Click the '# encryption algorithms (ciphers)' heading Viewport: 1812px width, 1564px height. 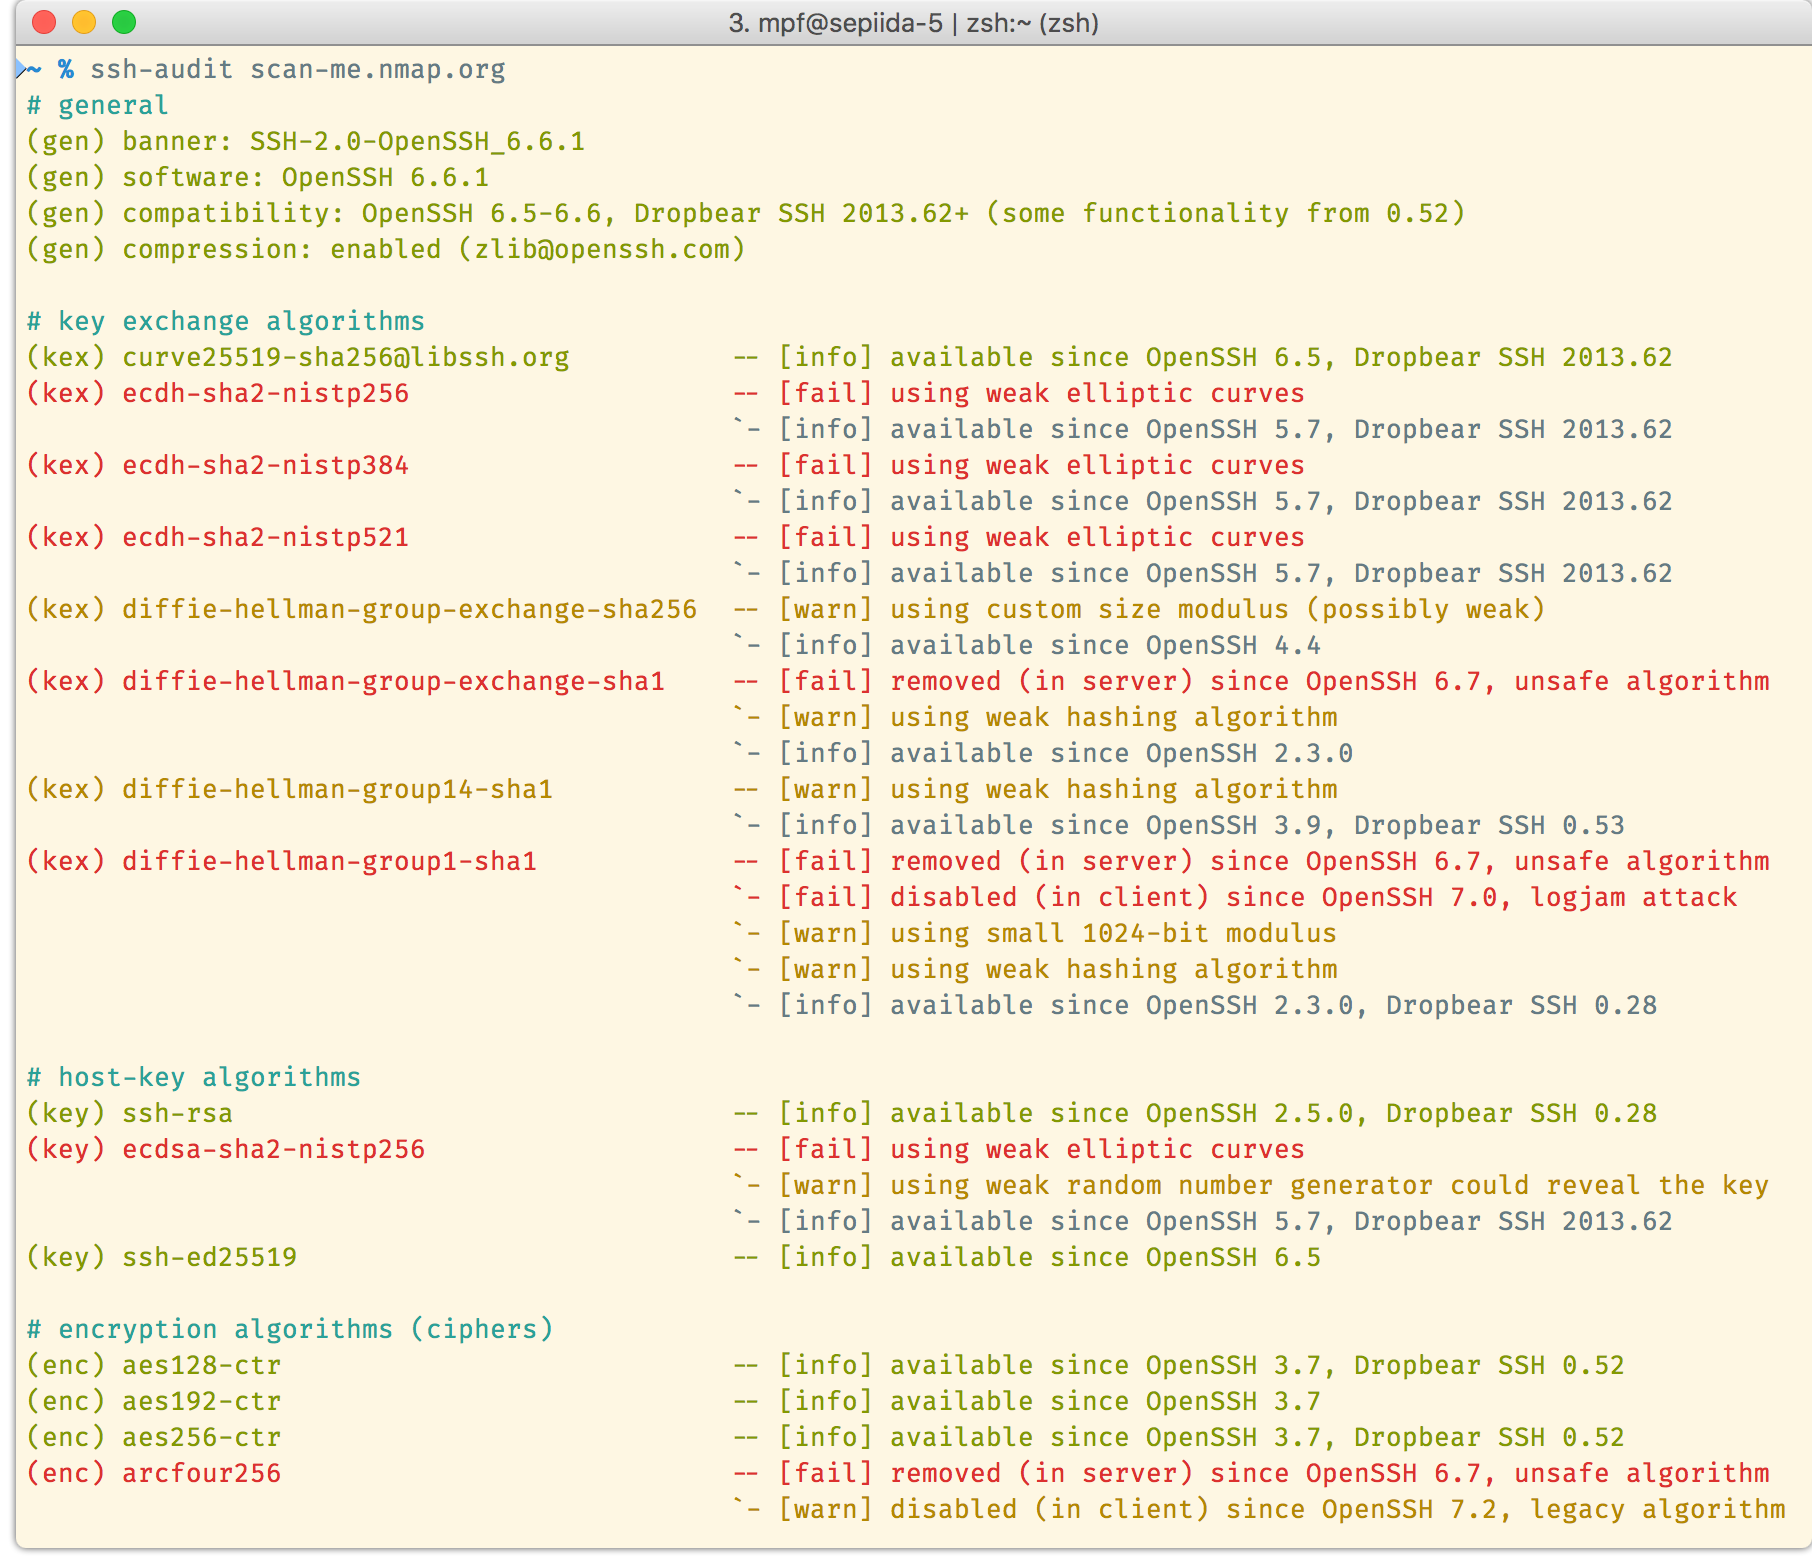pos(289,1329)
